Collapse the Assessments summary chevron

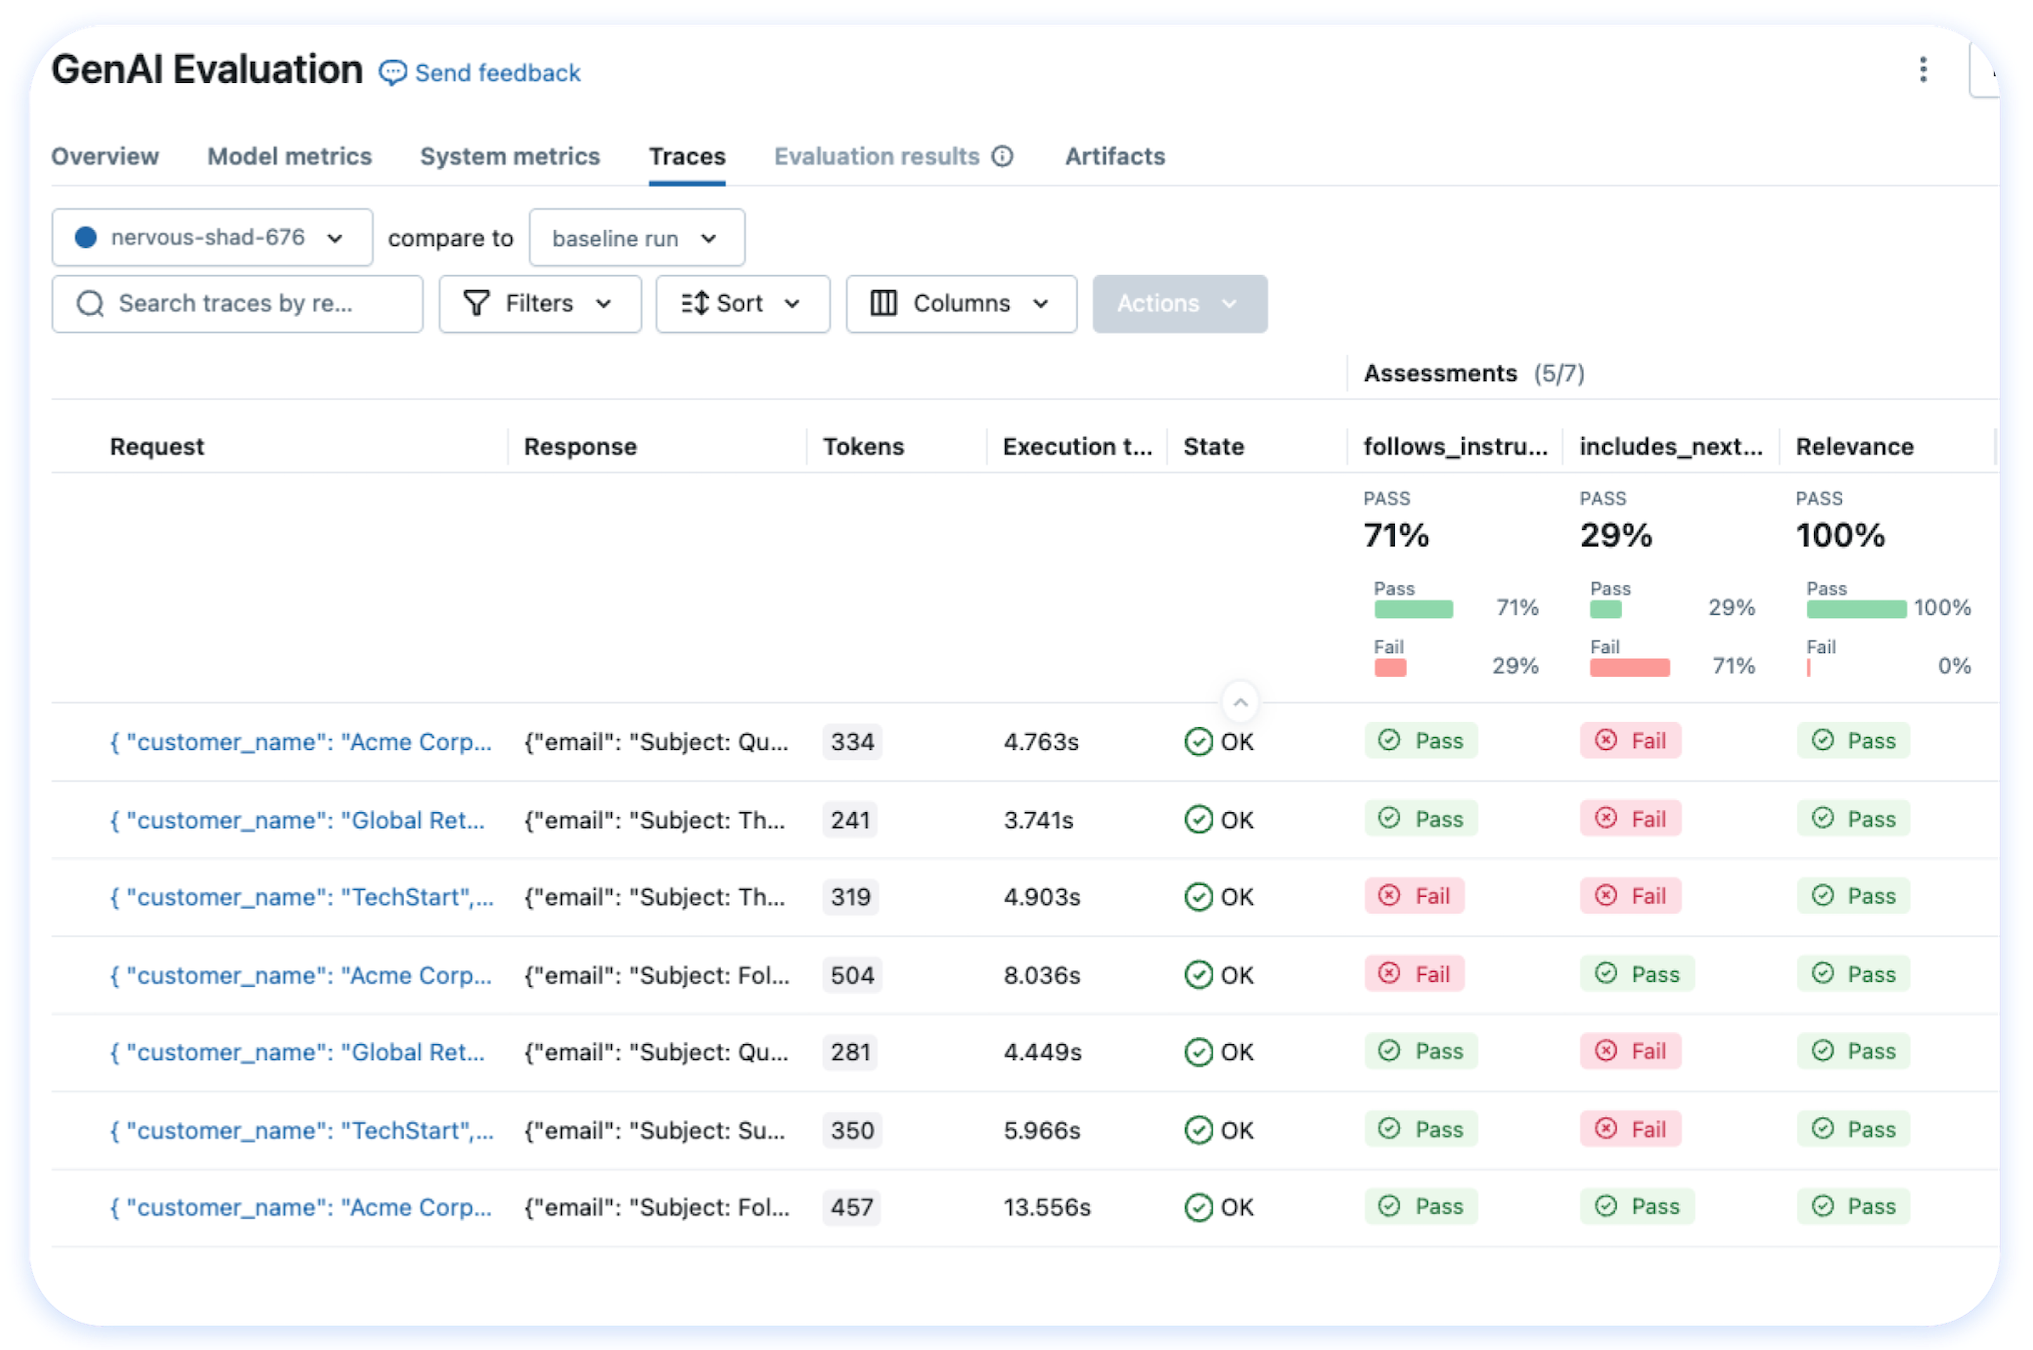pos(1240,703)
